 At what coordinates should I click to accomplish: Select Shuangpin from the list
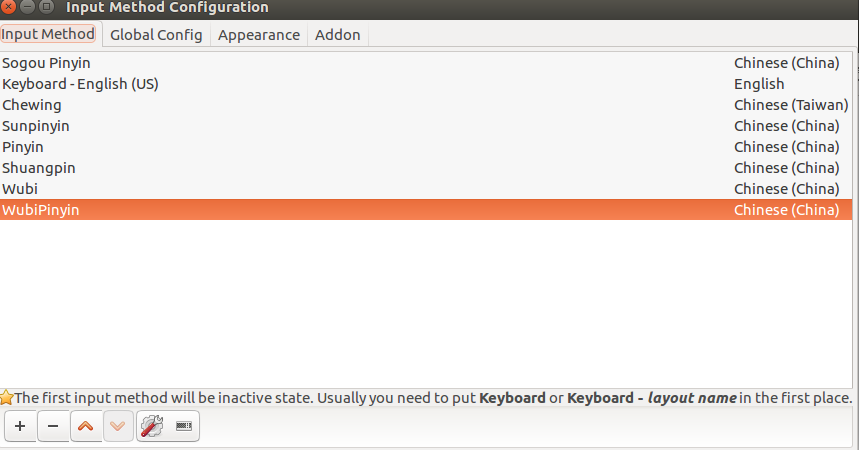pos(39,168)
